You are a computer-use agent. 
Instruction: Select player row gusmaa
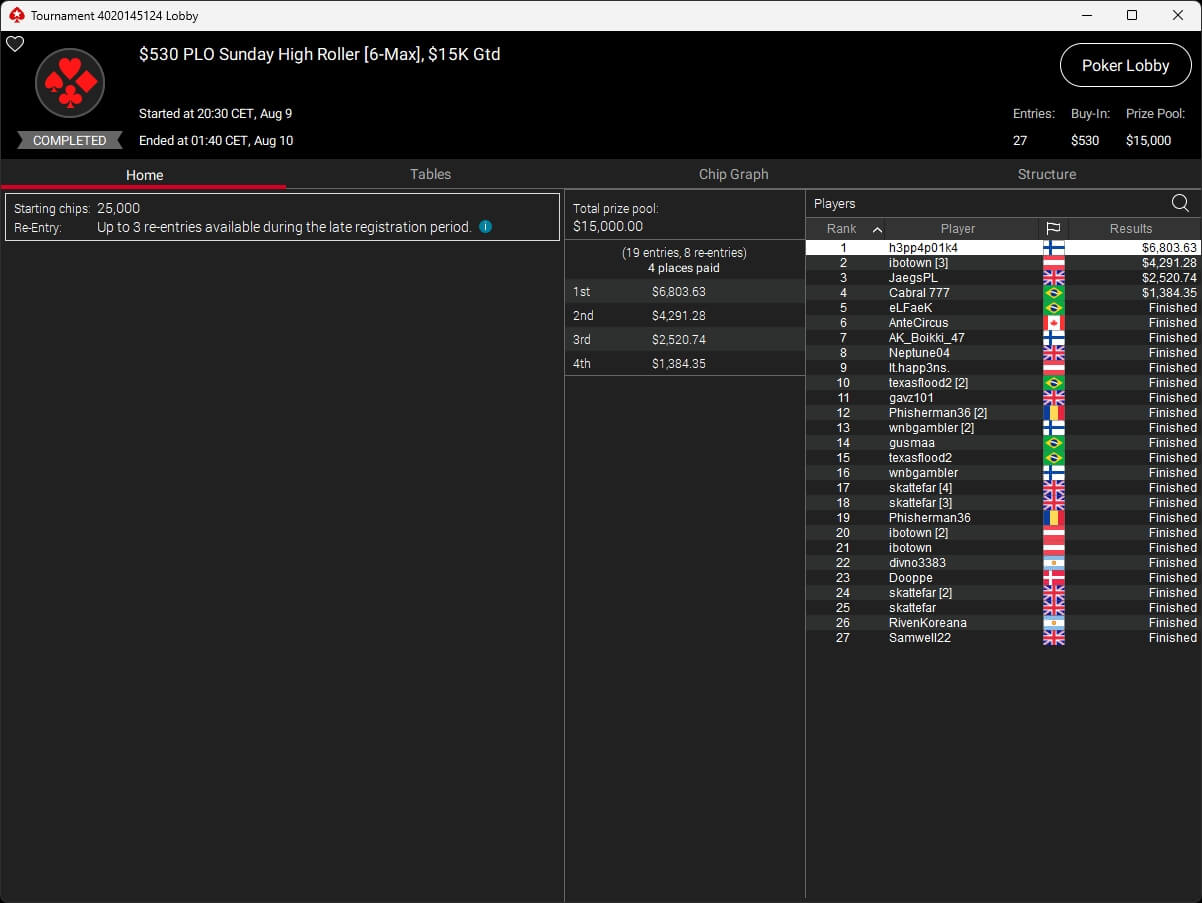tap(1003, 443)
